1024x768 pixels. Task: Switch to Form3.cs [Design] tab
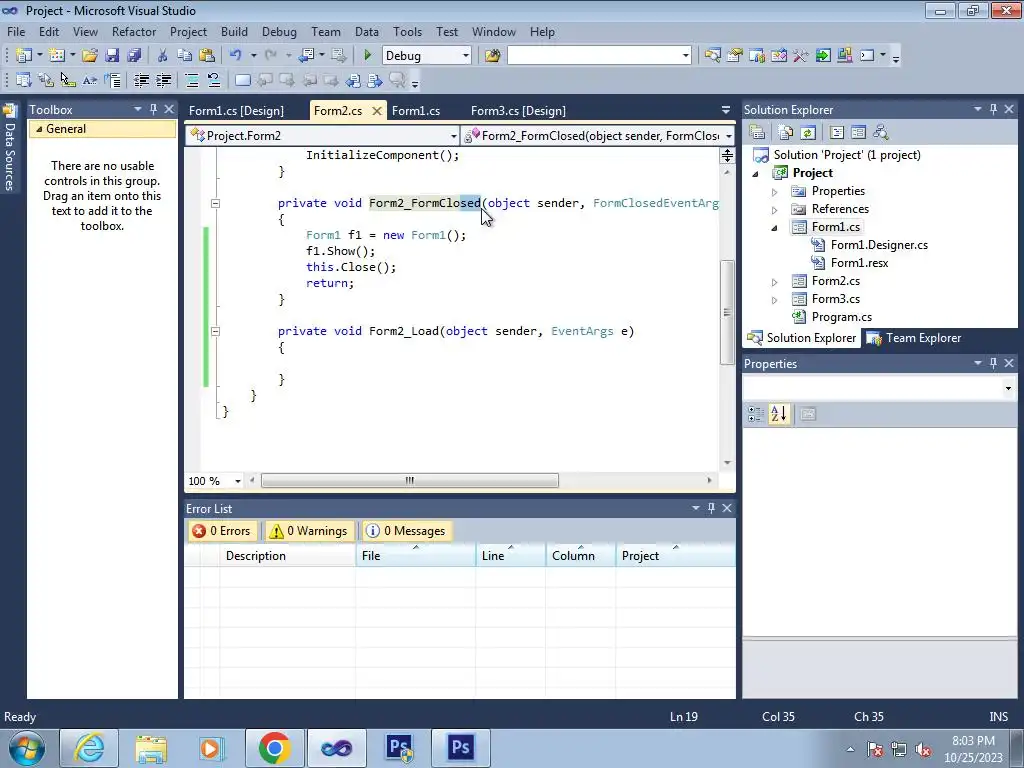tap(518, 110)
